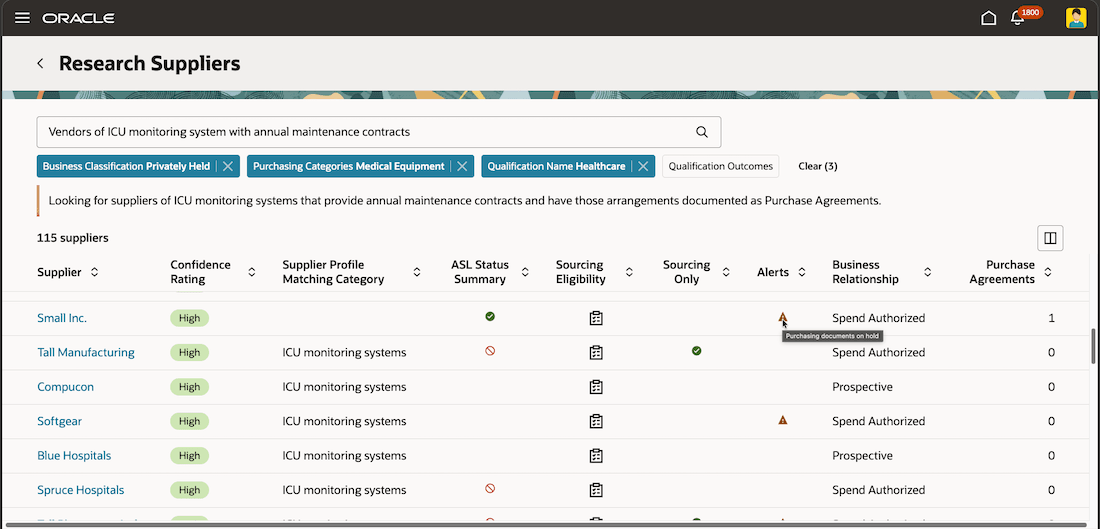Viewport: 1100px width, 529px height.
Task: Open the user profile avatar
Action: (x=1075, y=18)
